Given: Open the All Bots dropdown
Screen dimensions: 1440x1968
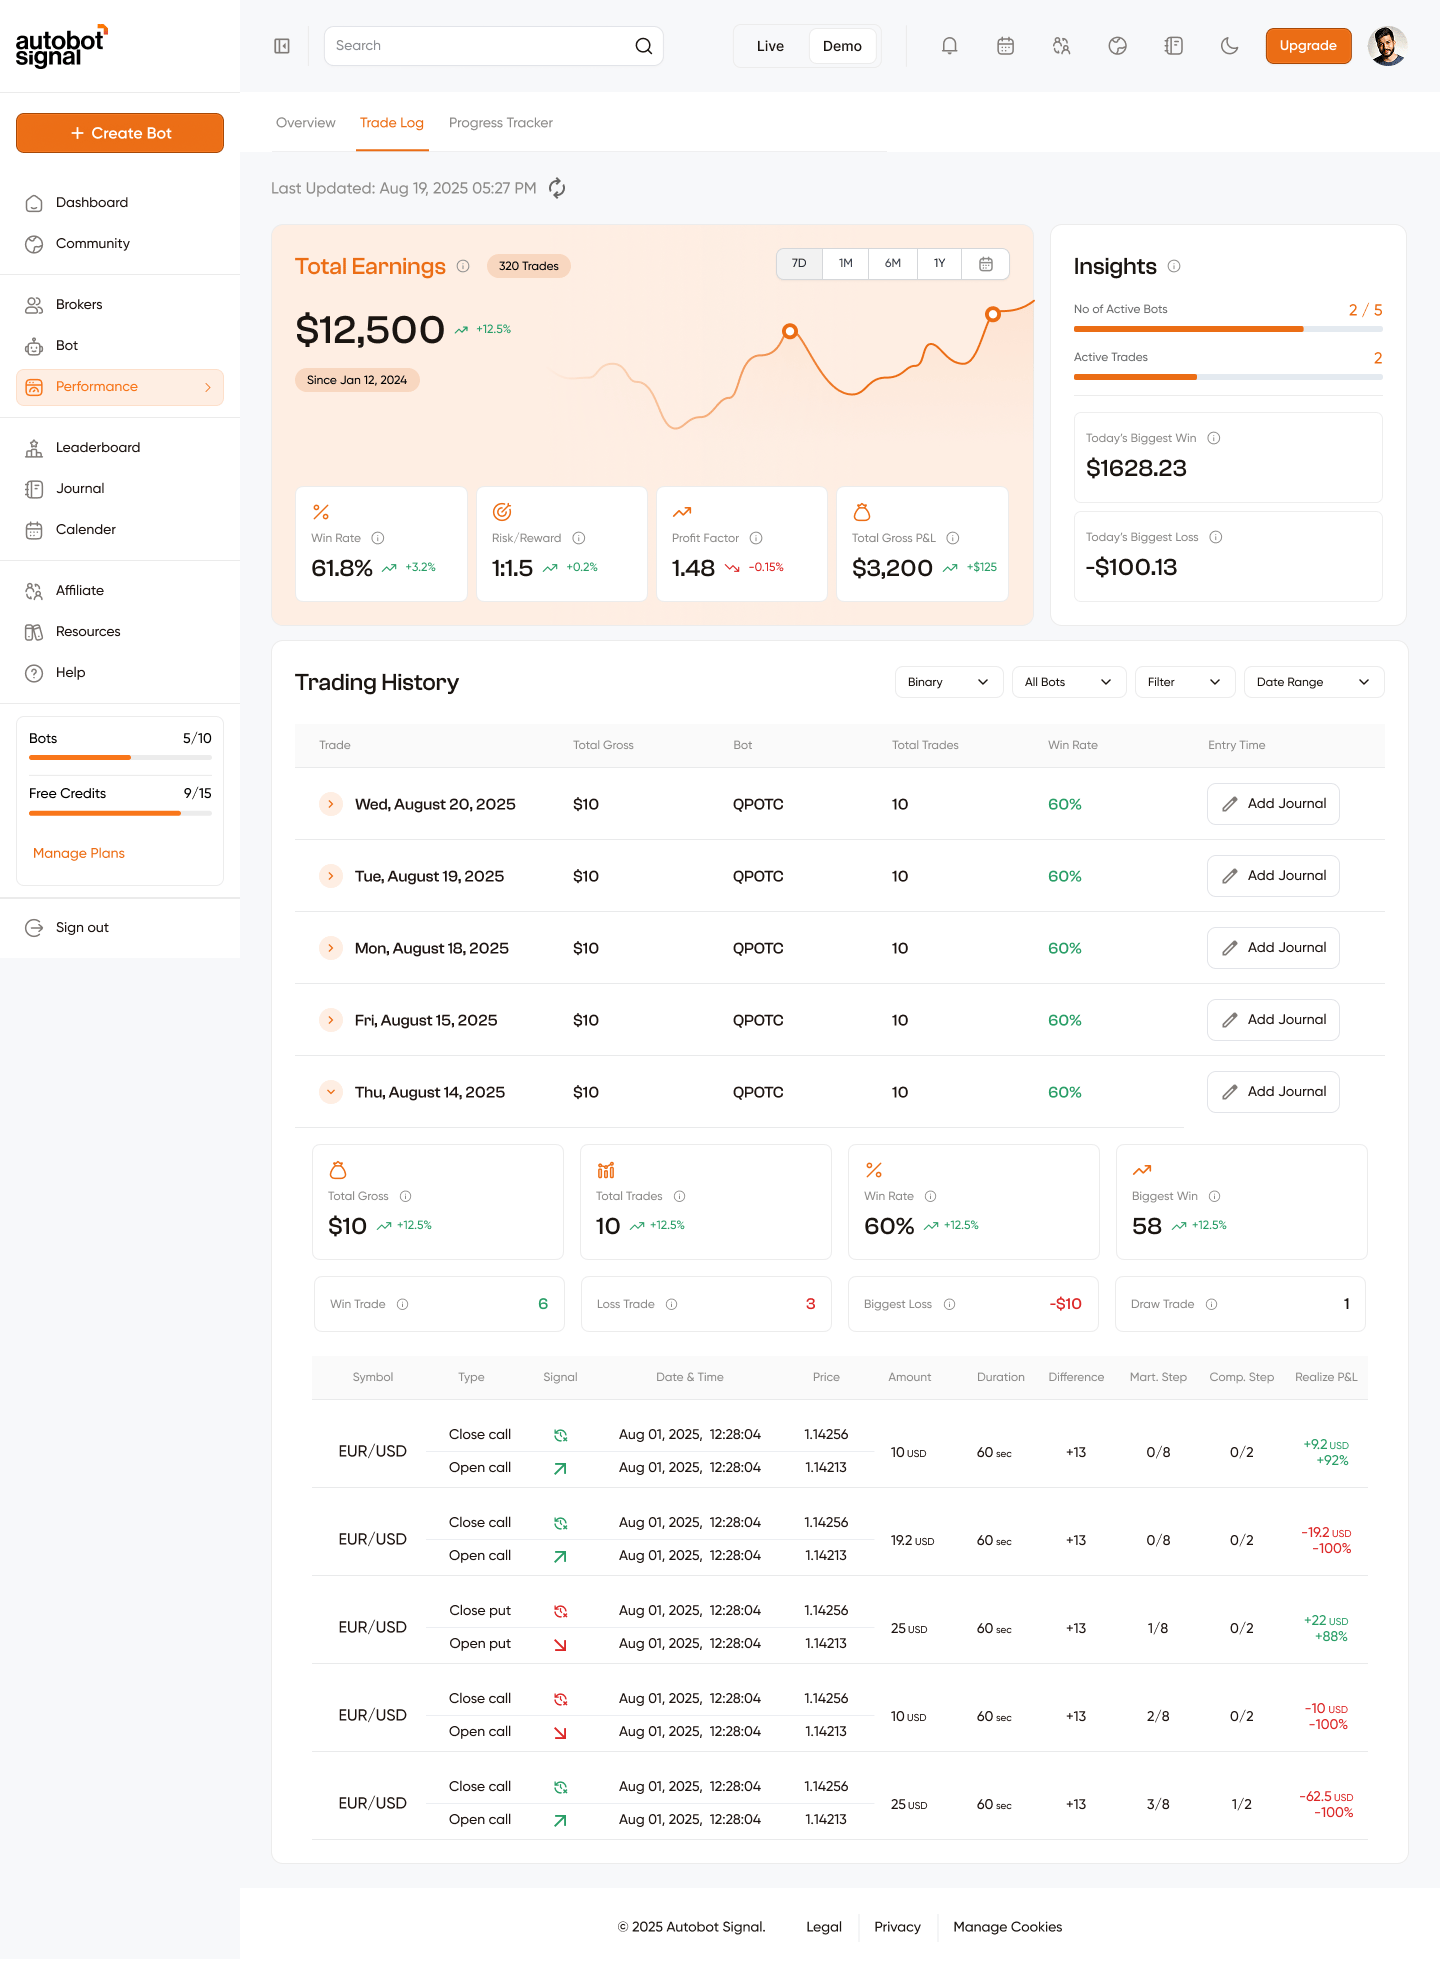Looking at the screenshot, I should [x=1069, y=682].
